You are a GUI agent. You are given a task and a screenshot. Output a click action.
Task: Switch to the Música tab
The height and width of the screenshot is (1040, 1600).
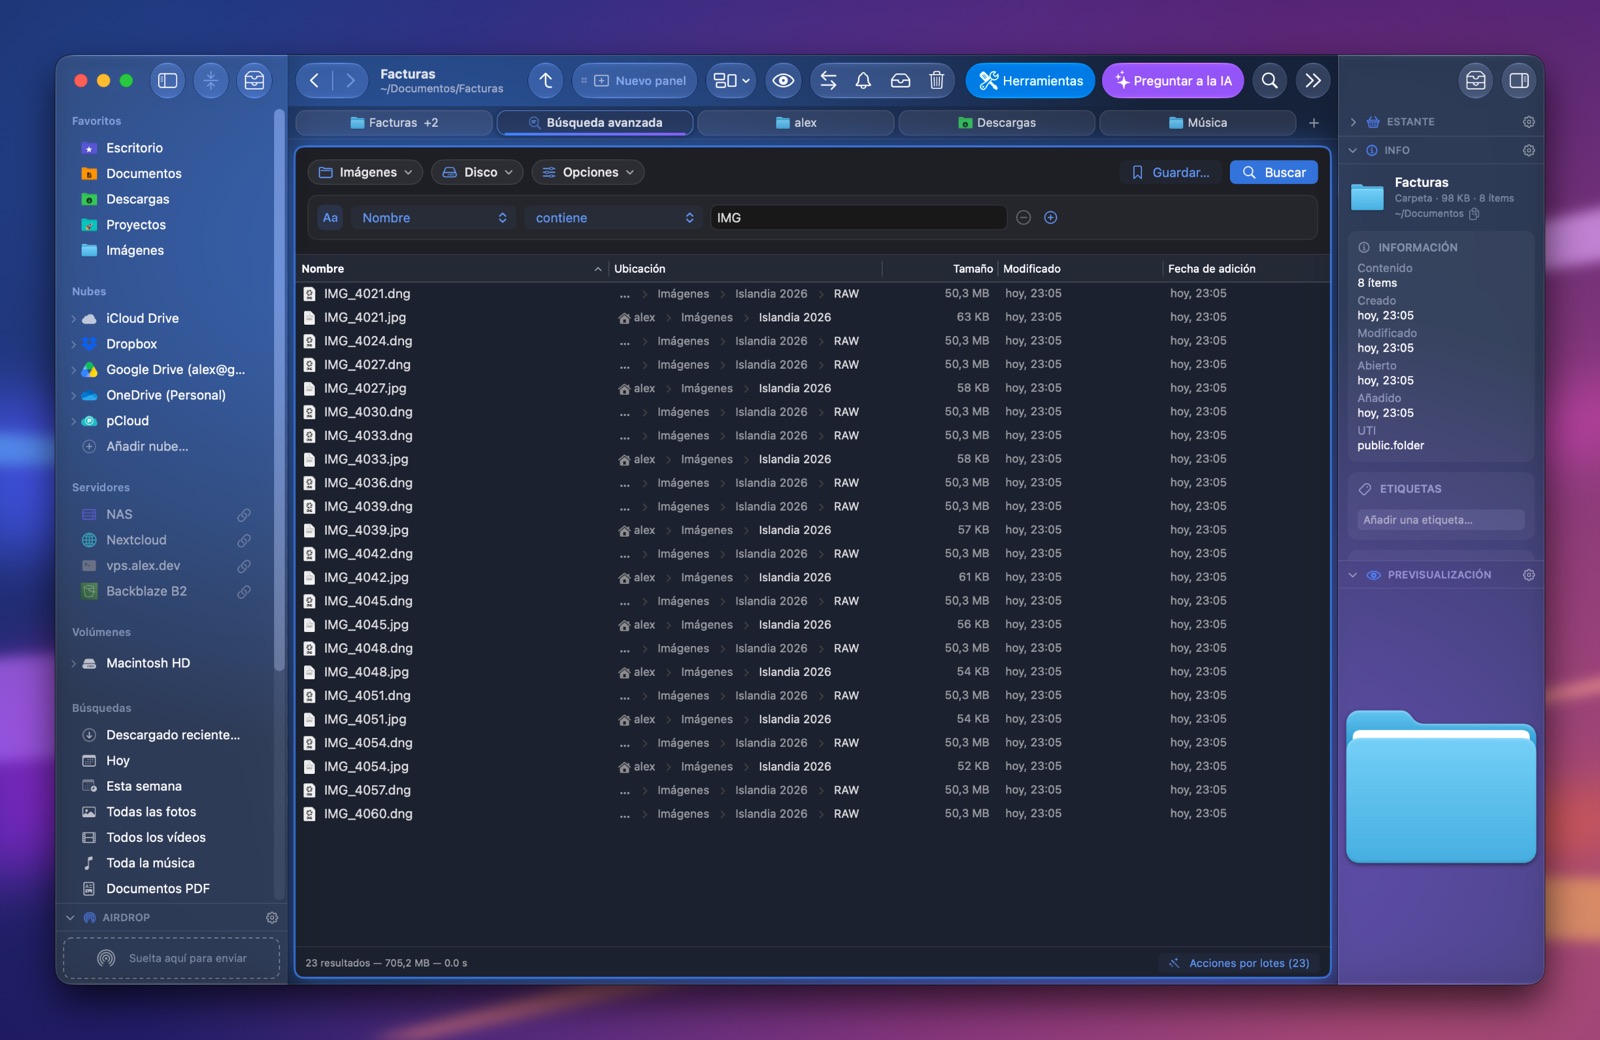[1197, 123]
